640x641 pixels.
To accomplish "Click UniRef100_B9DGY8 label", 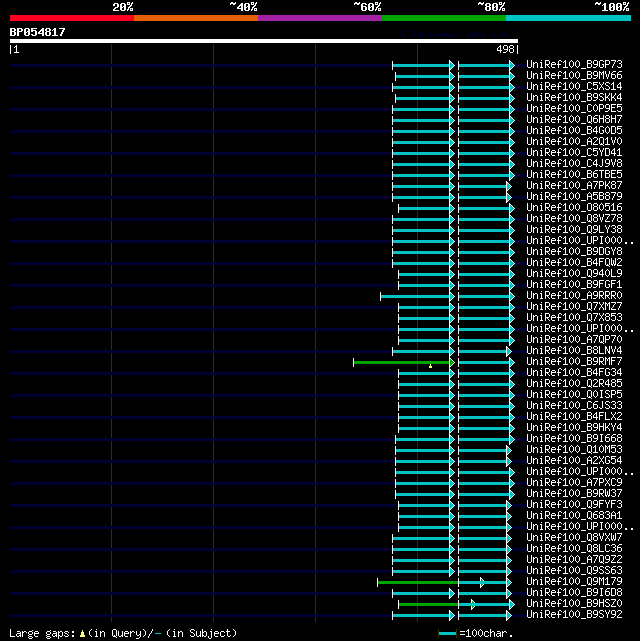I will (x=574, y=251).
